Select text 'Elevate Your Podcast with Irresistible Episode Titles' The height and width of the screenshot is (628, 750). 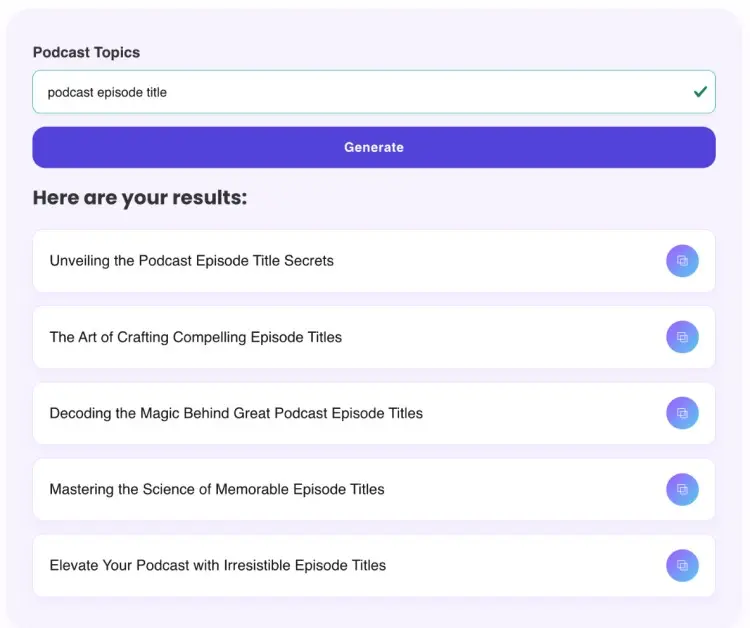point(218,565)
